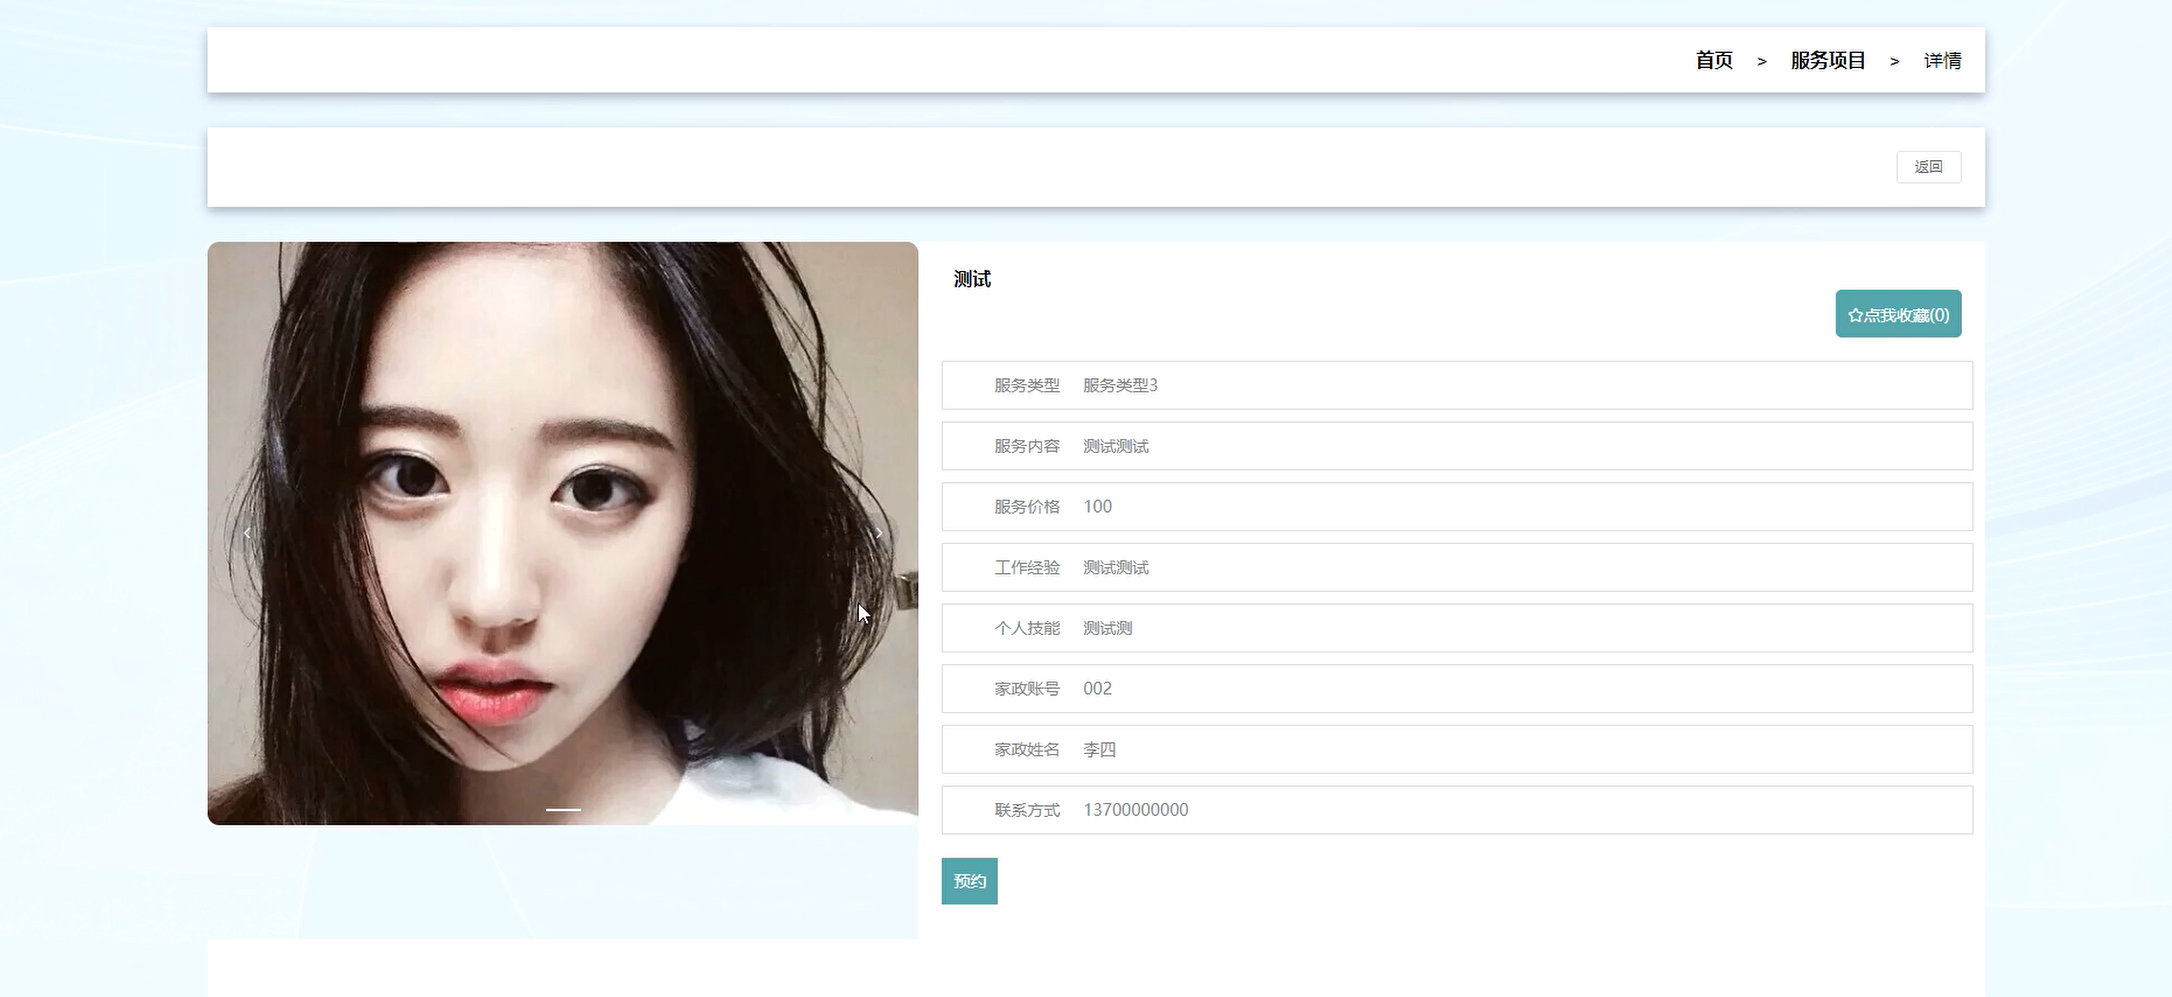Click the 服务内容 label
Image resolution: width=2172 pixels, height=997 pixels.
1026,446
